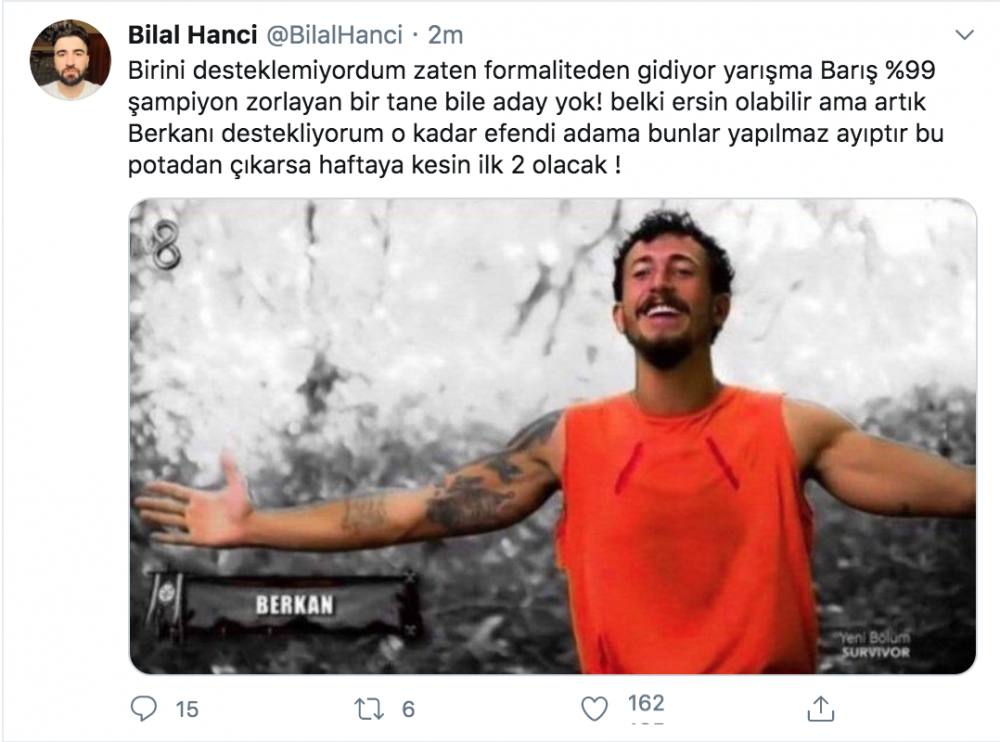Click the reply speech bubble icon
Screen dimensions: 1000x742
click(x=143, y=708)
